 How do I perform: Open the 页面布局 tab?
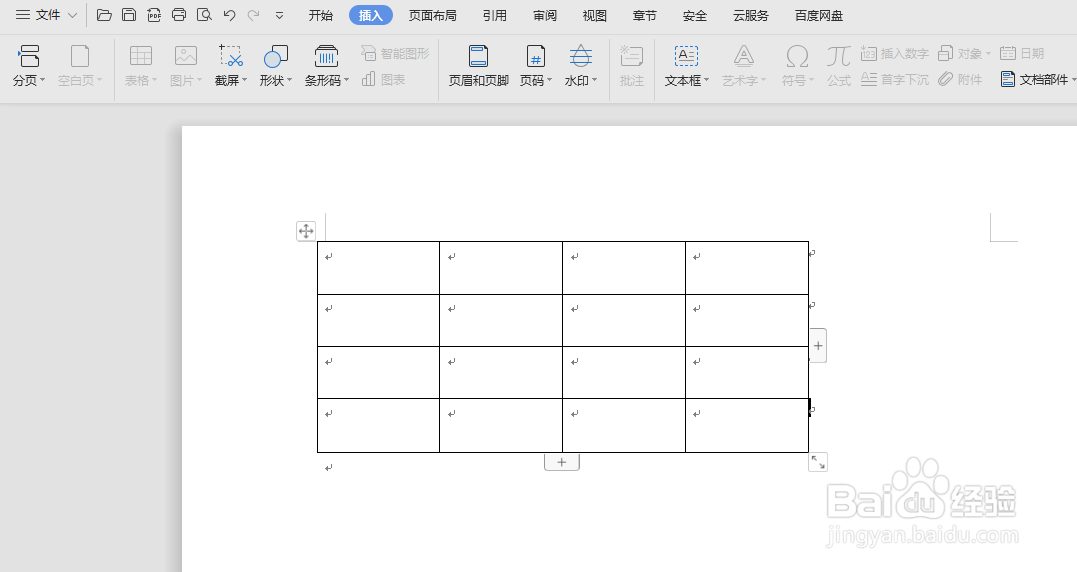432,15
